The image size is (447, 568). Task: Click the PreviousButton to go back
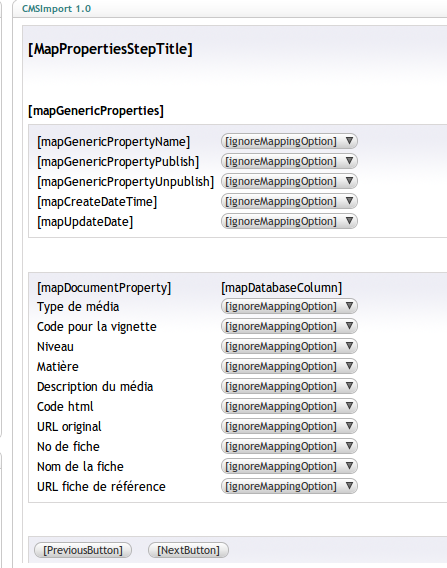83,550
